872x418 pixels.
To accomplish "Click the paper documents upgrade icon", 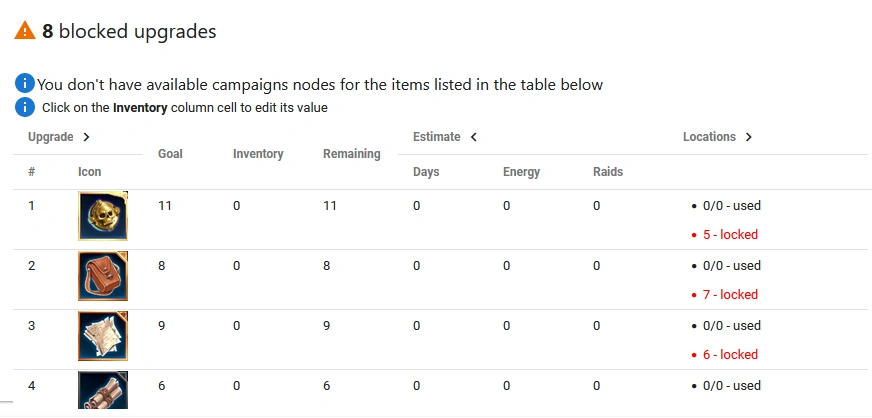I will pyautogui.click(x=103, y=337).
